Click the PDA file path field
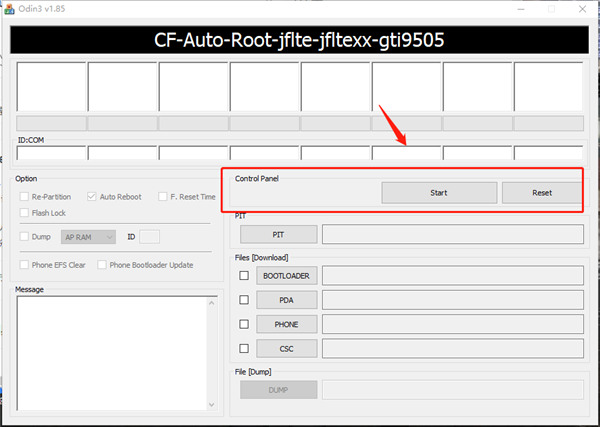The width and height of the screenshot is (600, 427). [x=453, y=300]
